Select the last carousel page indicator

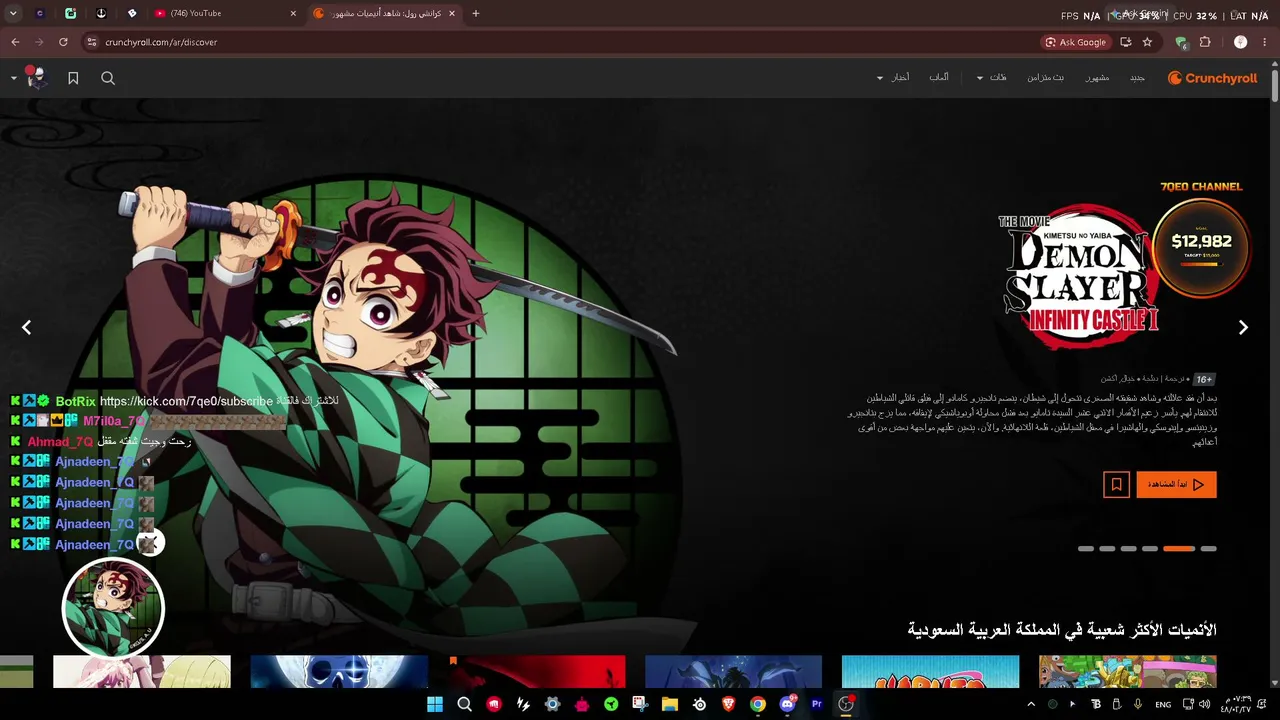coord(1209,549)
